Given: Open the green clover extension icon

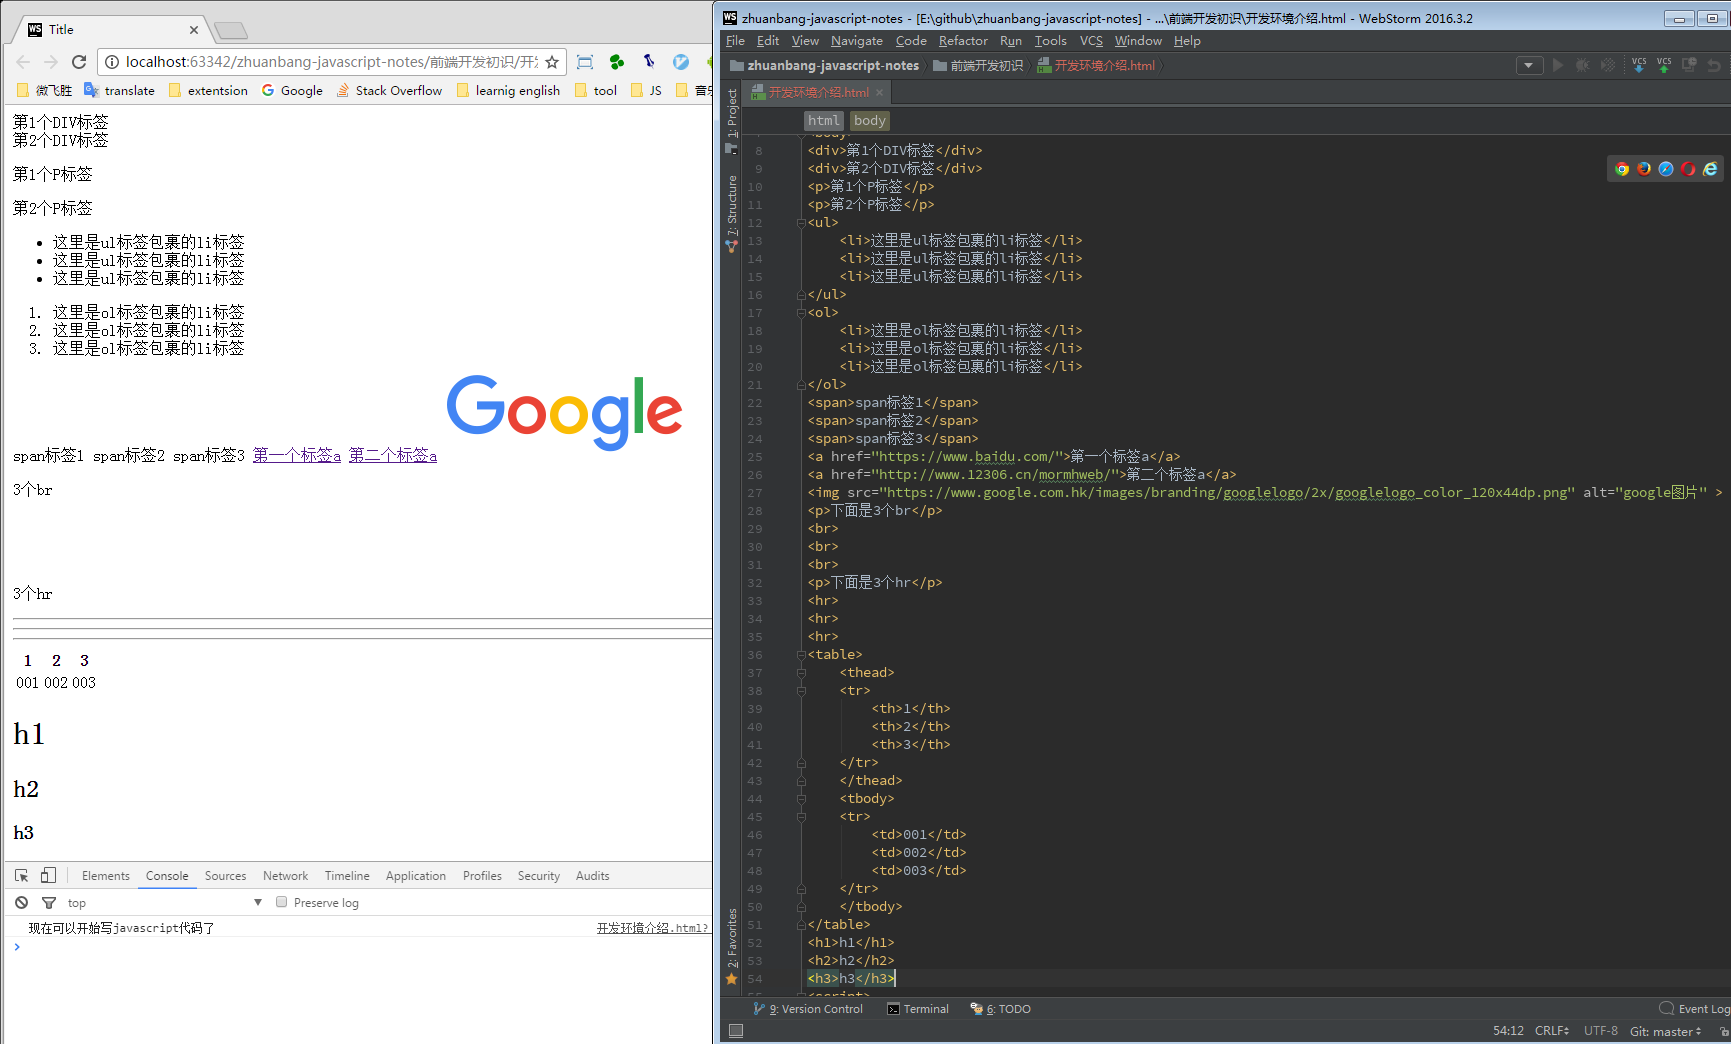Looking at the screenshot, I should 617,62.
